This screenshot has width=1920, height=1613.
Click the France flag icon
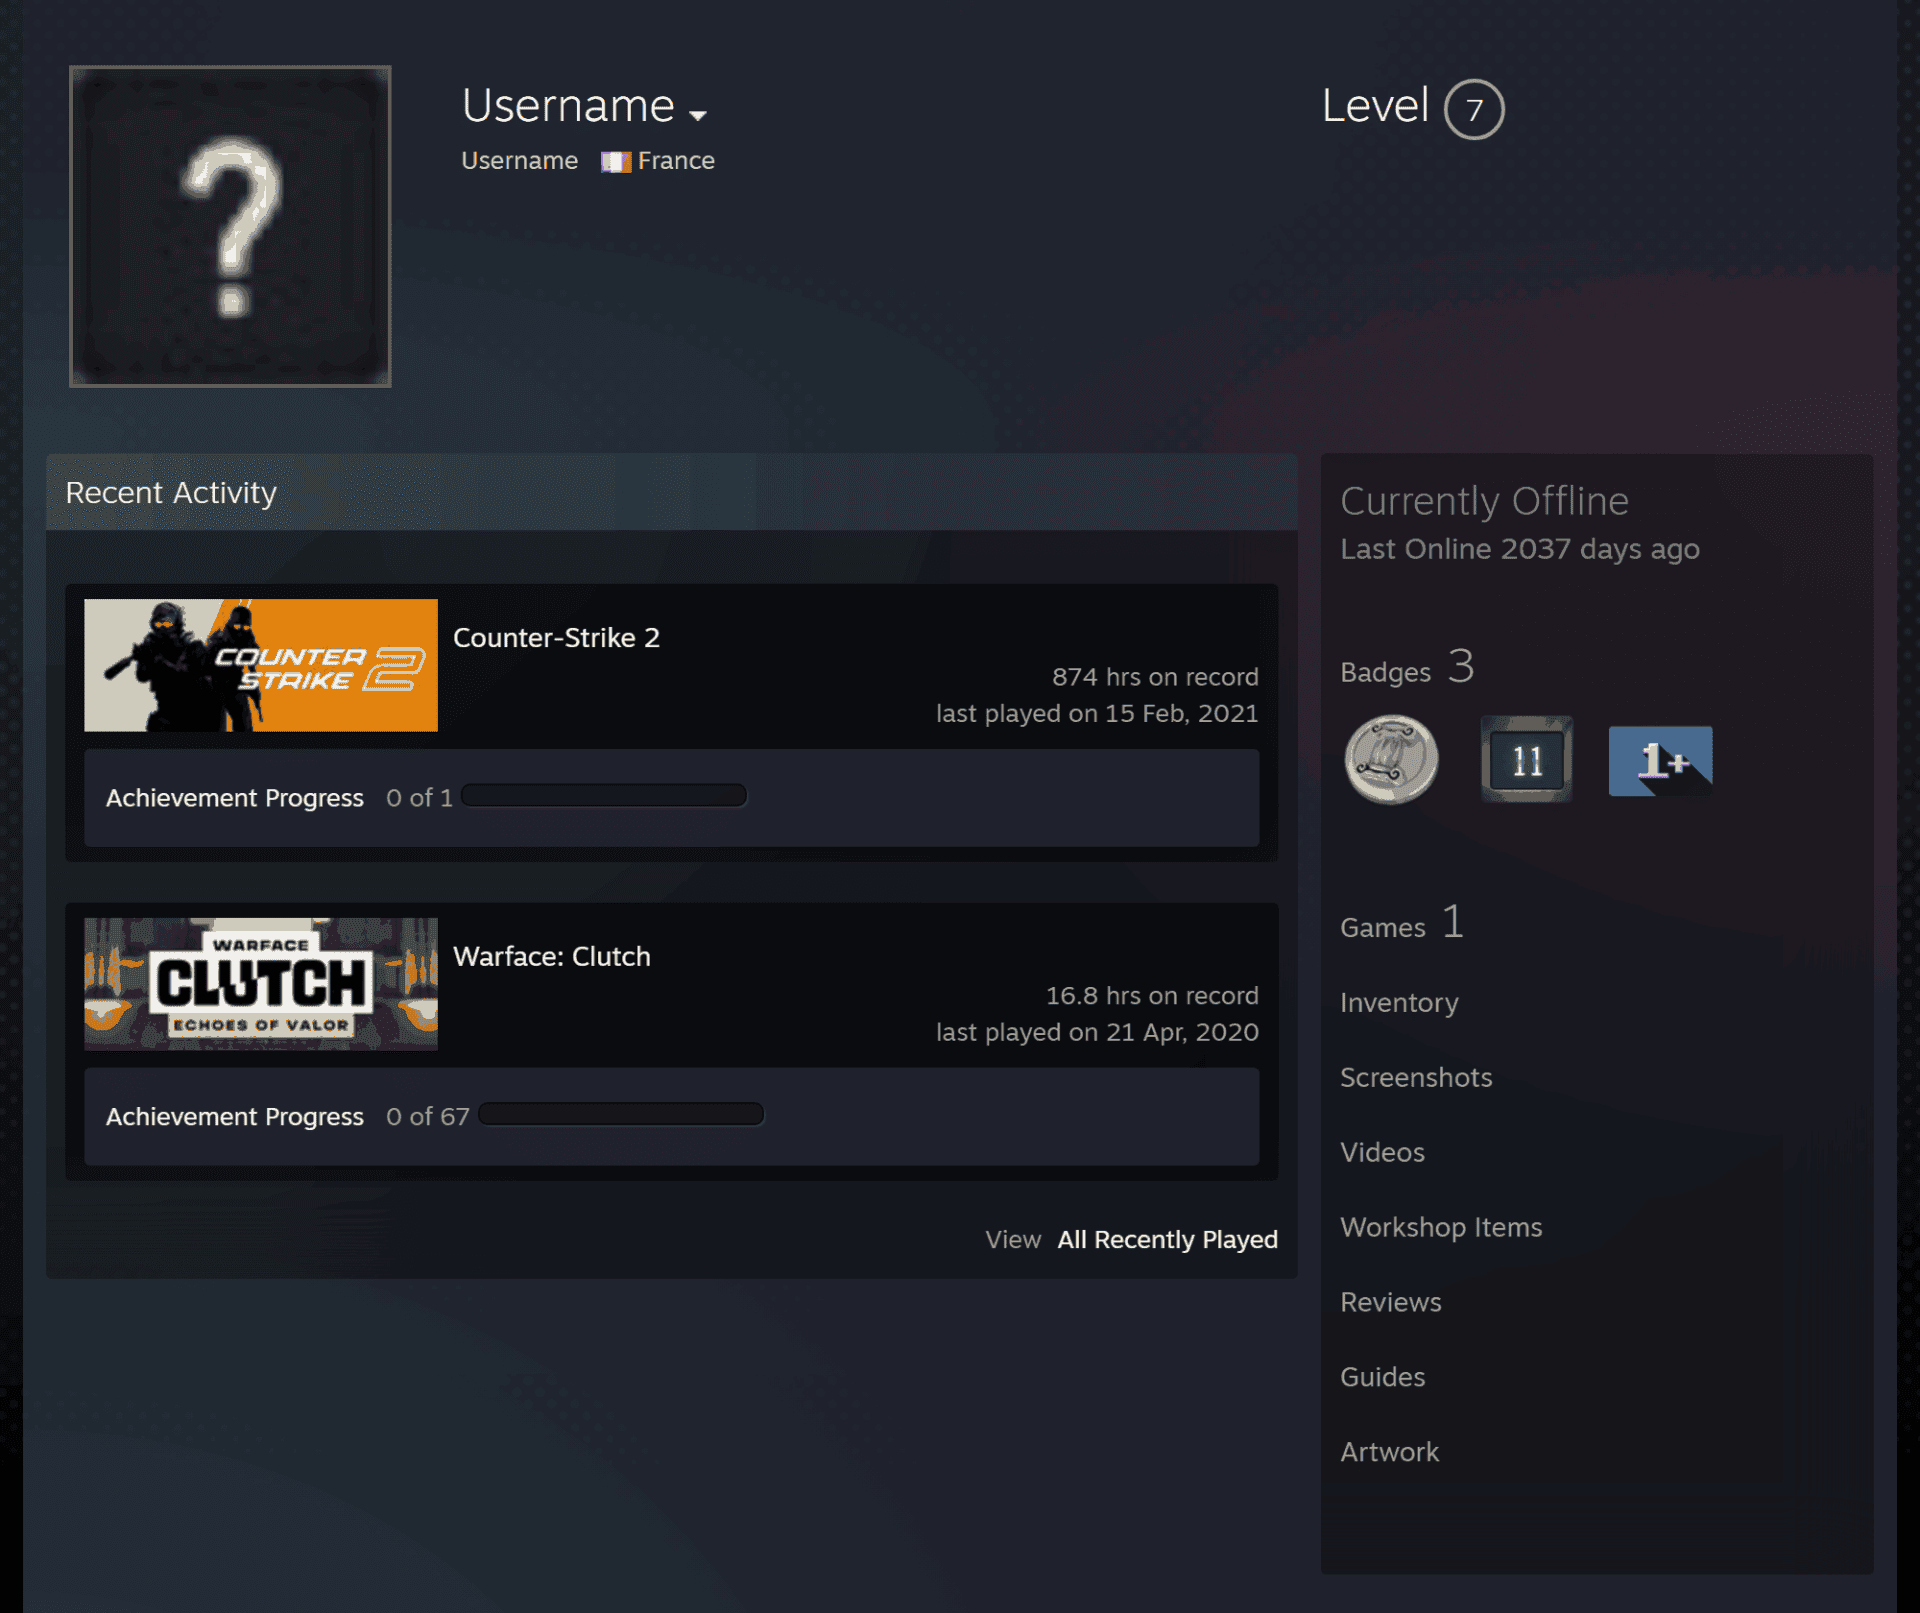click(615, 162)
